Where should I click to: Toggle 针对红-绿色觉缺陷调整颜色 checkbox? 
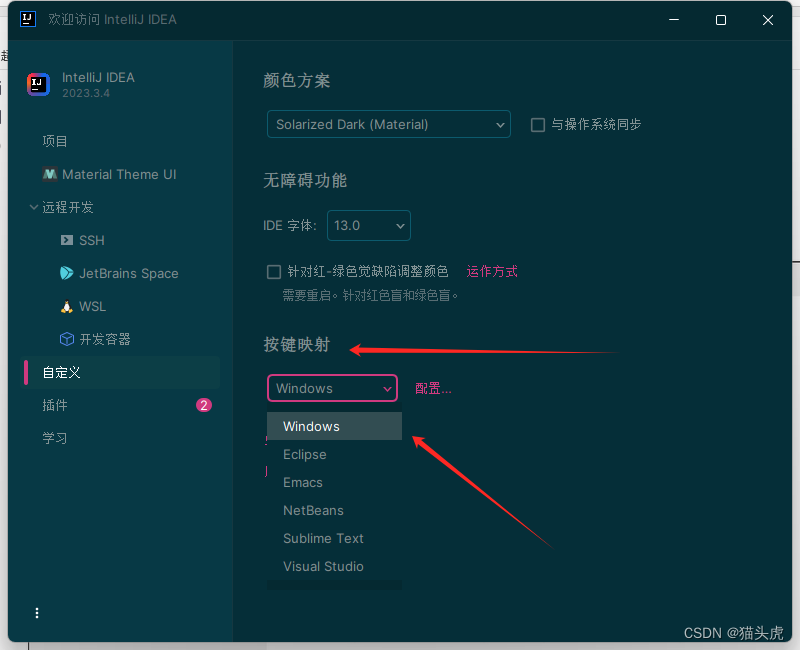274,271
